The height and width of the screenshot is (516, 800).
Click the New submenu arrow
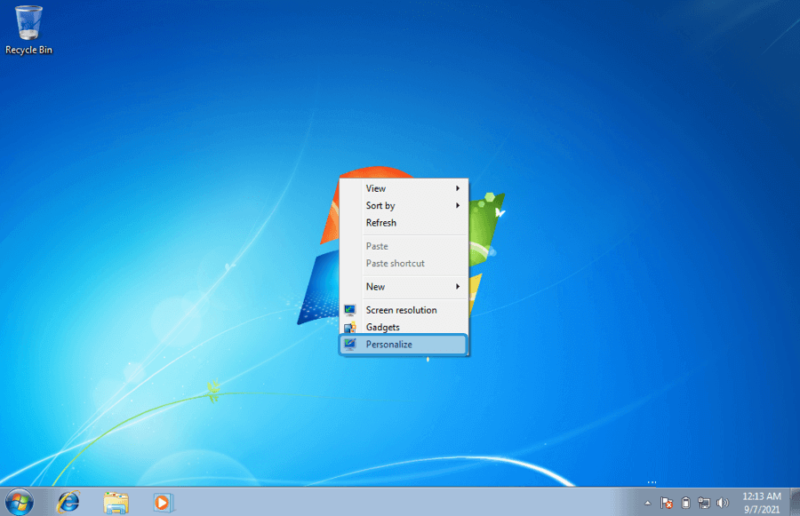(458, 287)
